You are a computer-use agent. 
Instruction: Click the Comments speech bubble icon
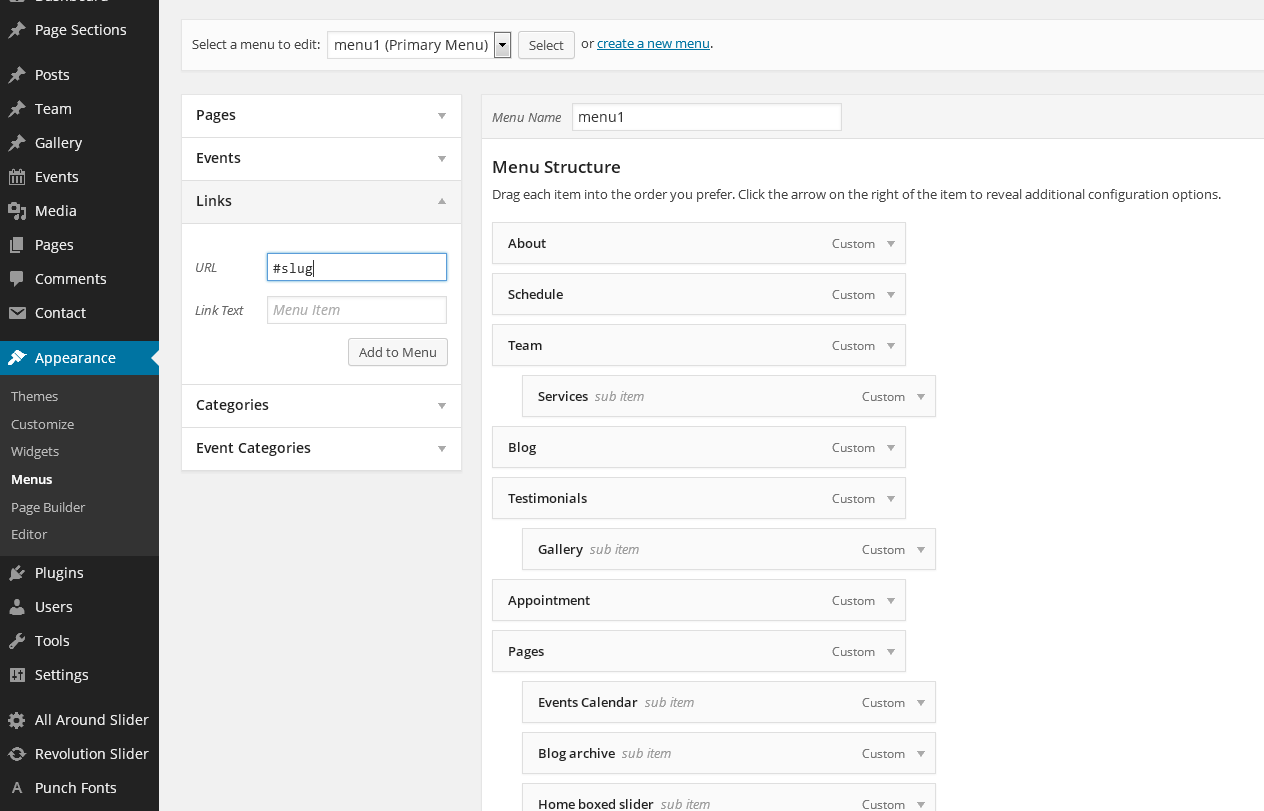pyautogui.click(x=17, y=279)
